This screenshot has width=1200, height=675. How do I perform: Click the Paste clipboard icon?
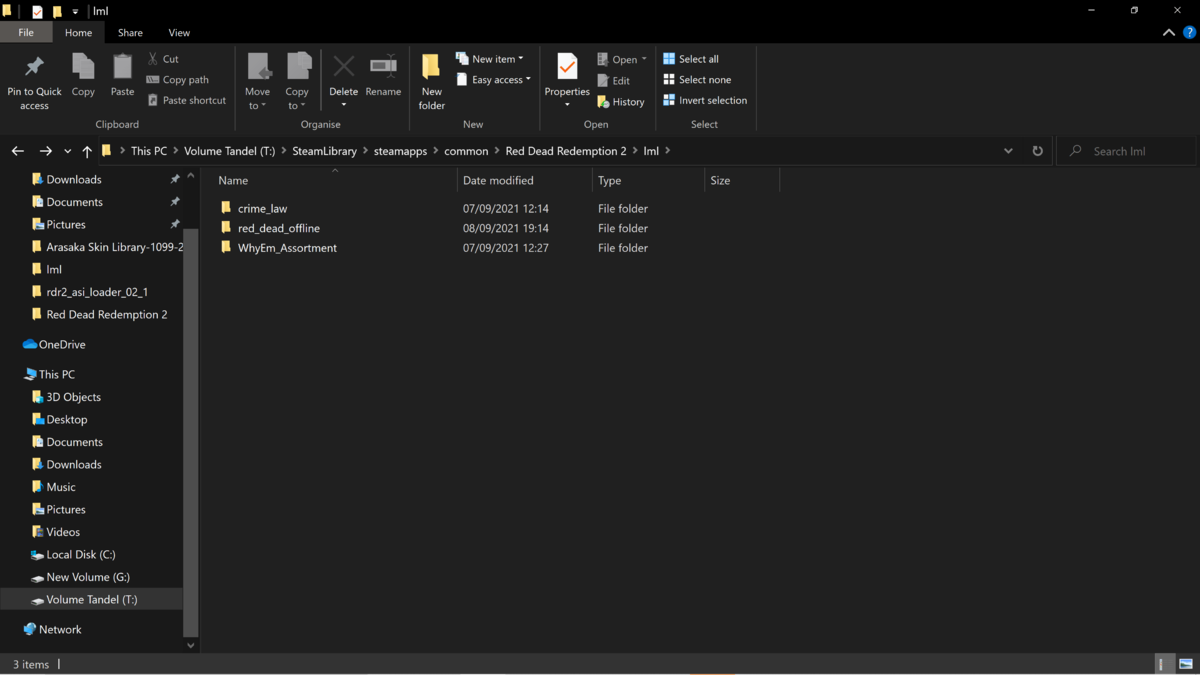tap(122, 67)
